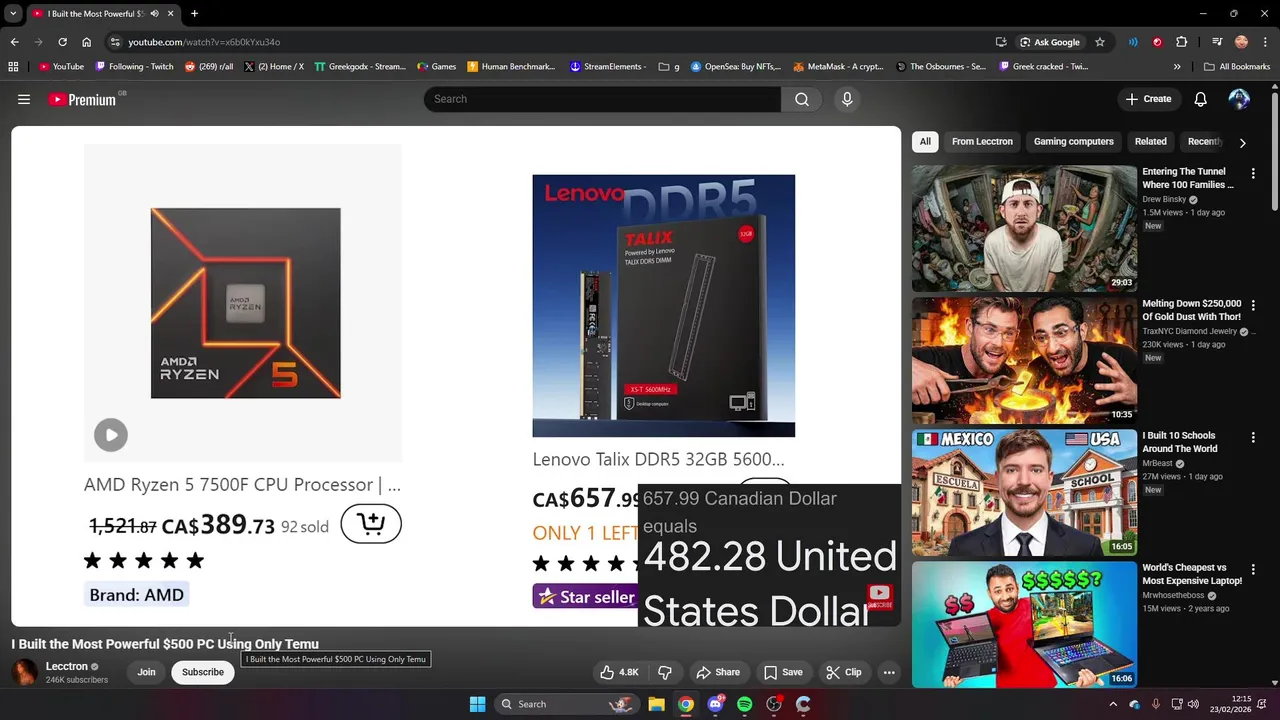Subscribe to the Lecctron channel
The image size is (1280, 720).
tap(203, 672)
